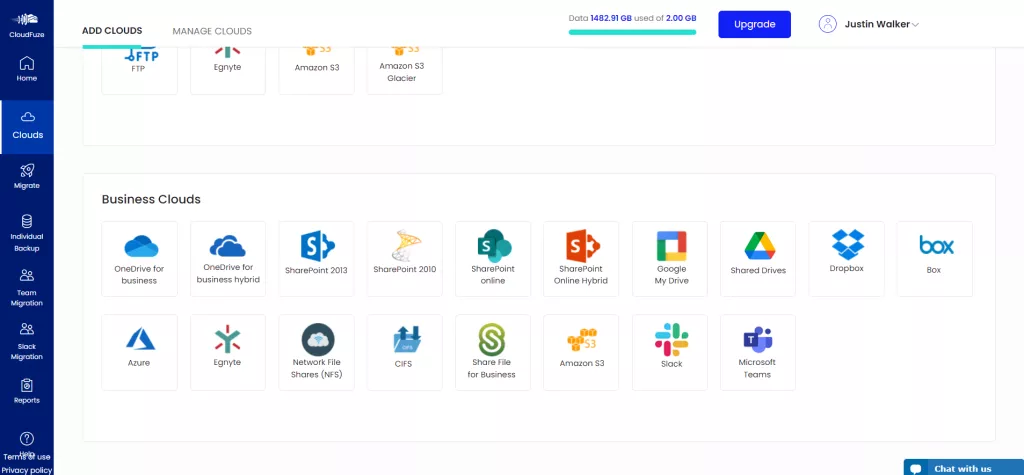The height and width of the screenshot is (475, 1024).
Task: Select the Amazon S3 Glacier tile
Action: [x=405, y=71]
